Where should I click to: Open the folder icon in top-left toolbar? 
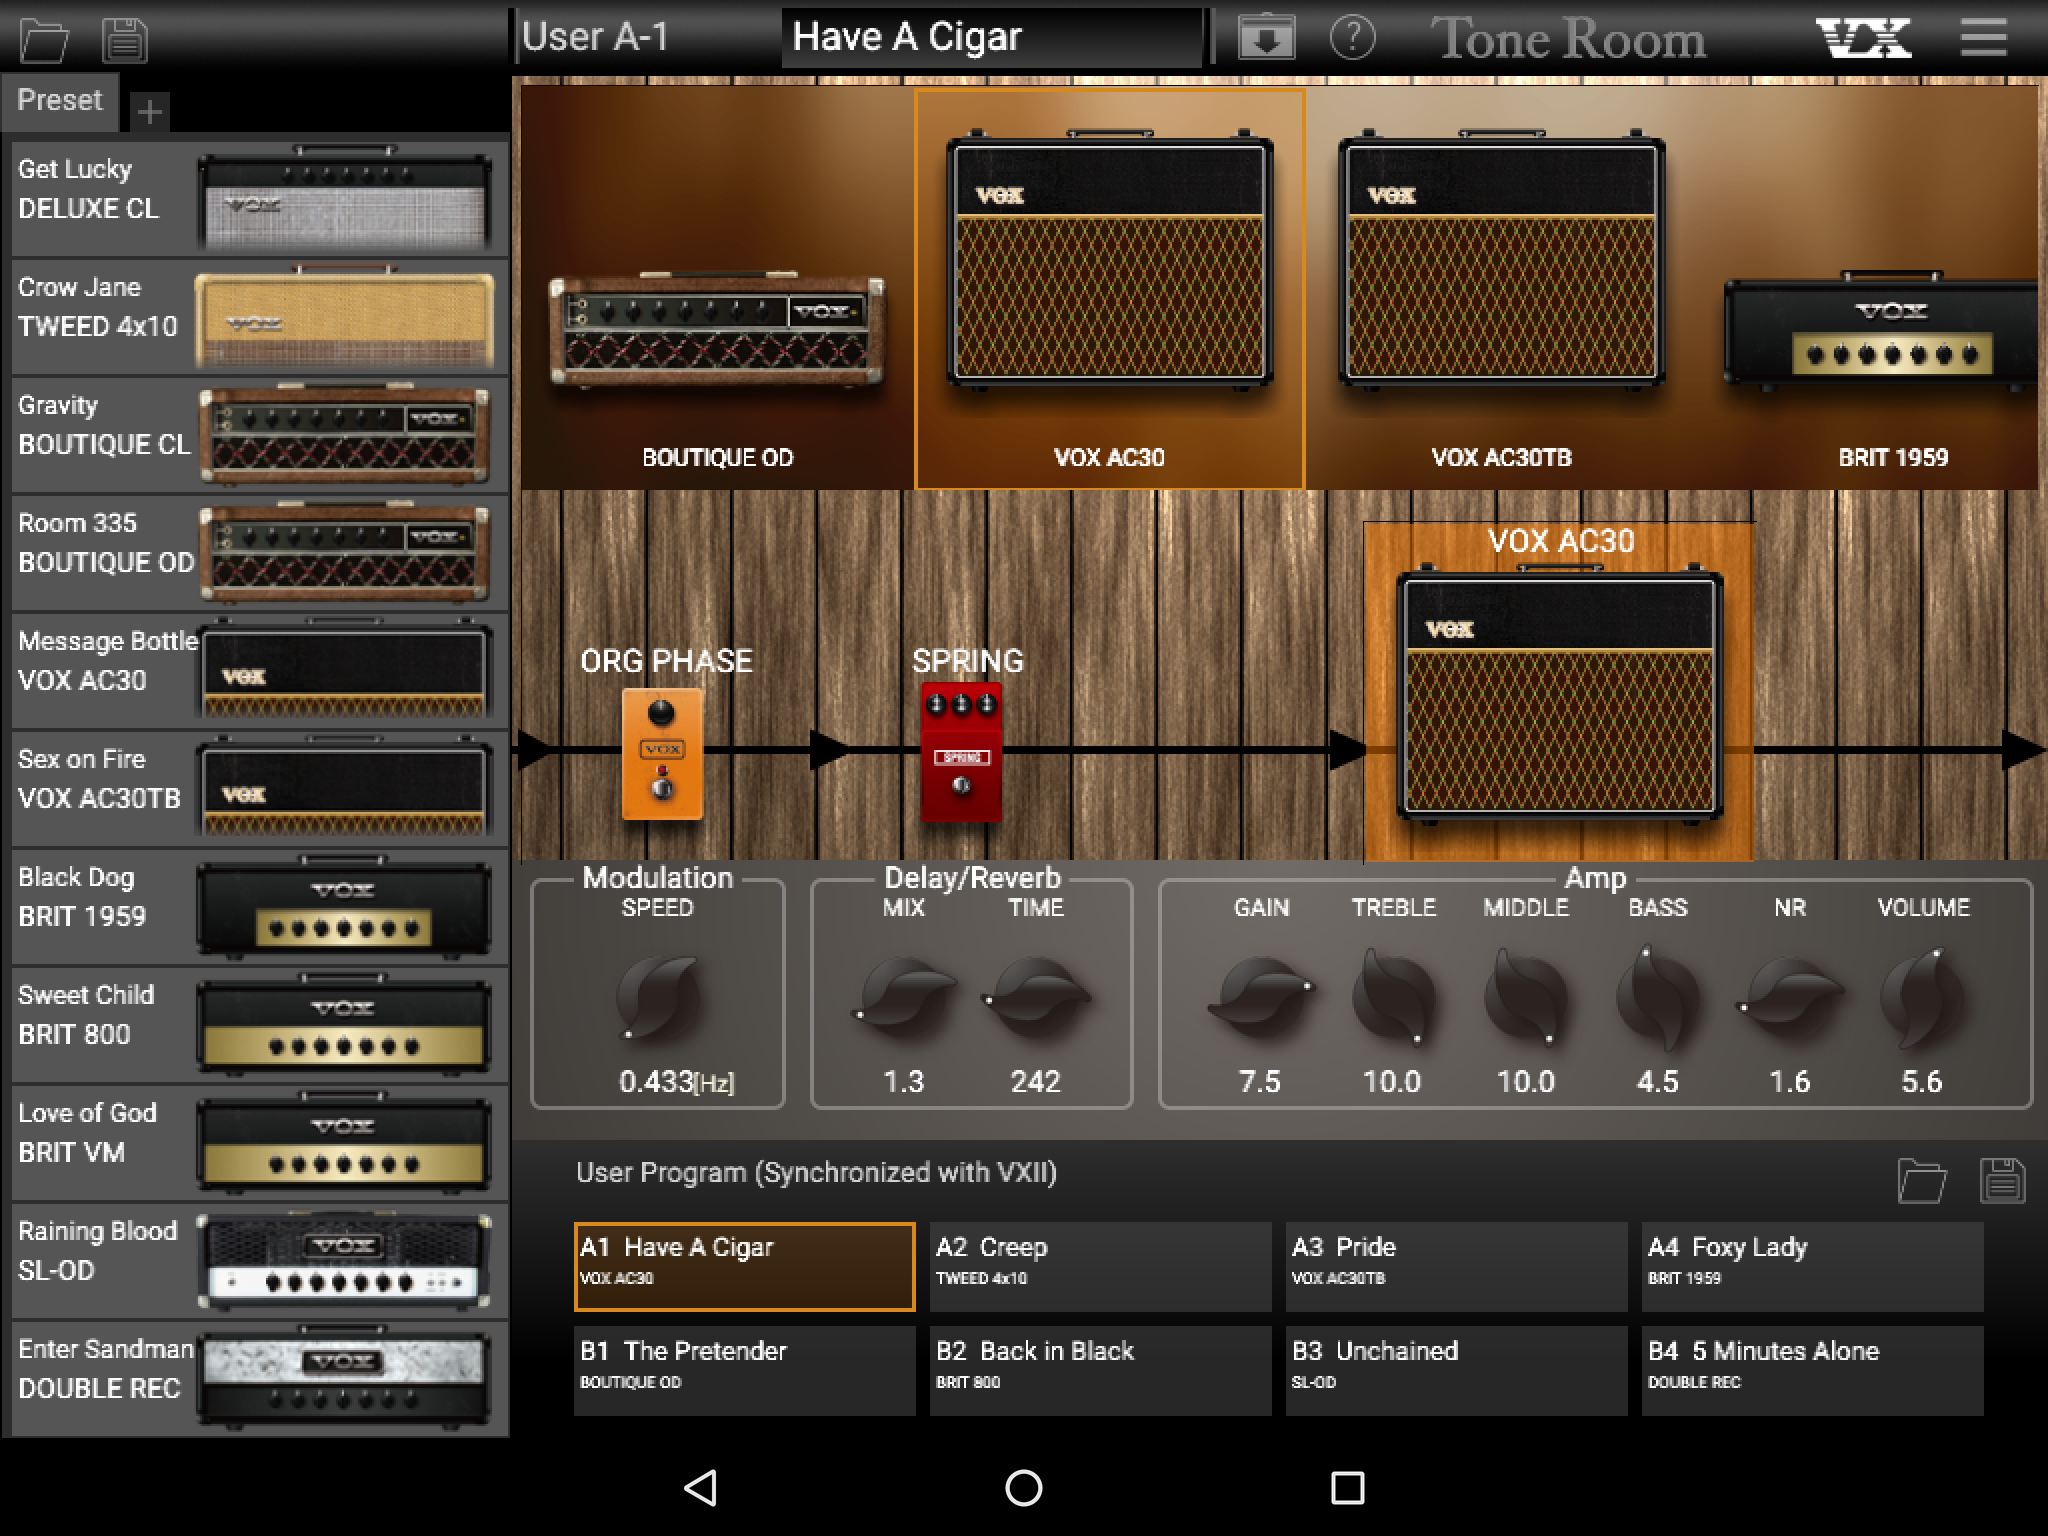[44, 39]
